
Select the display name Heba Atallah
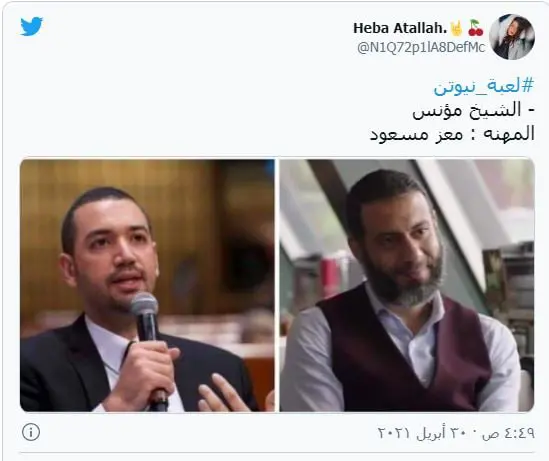pos(400,28)
